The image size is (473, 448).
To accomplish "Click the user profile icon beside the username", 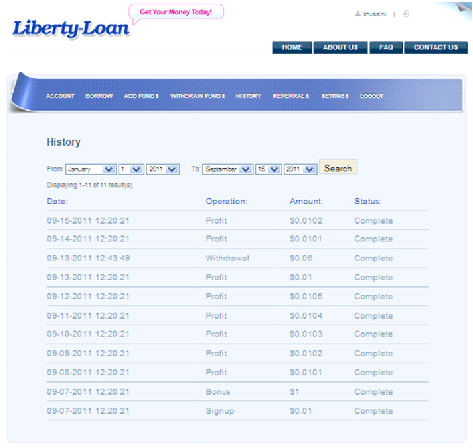I will [x=358, y=14].
